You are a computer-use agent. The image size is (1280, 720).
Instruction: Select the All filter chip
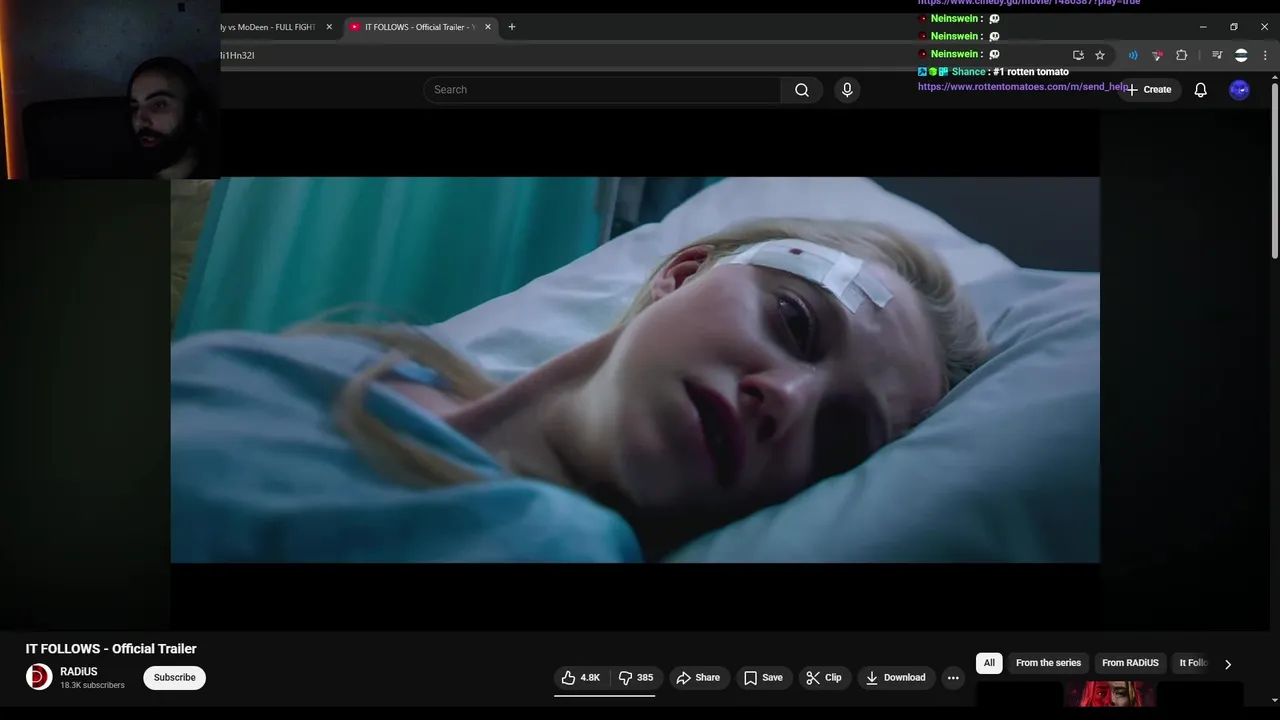tap(989, 663)
